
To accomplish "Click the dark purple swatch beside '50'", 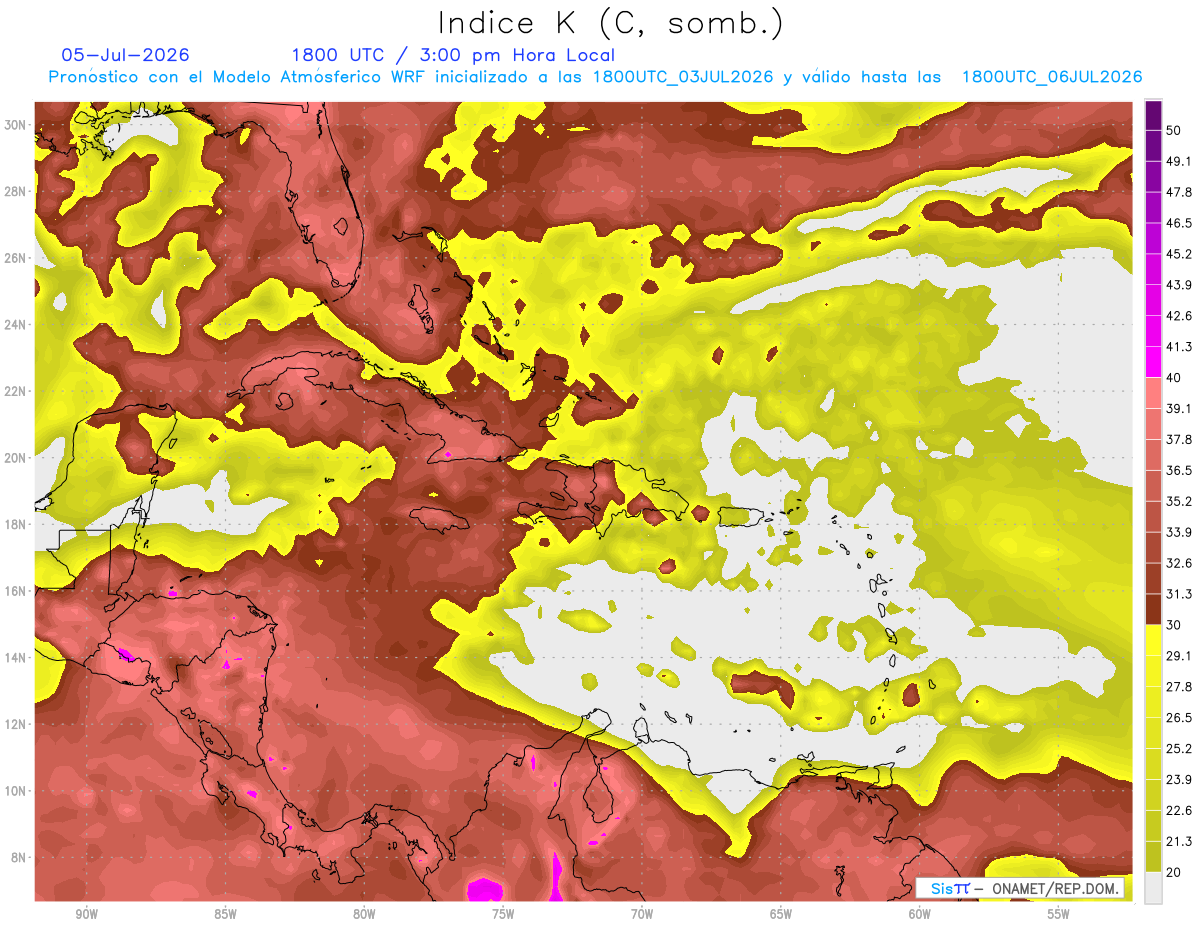I will tap(1153, 115).
